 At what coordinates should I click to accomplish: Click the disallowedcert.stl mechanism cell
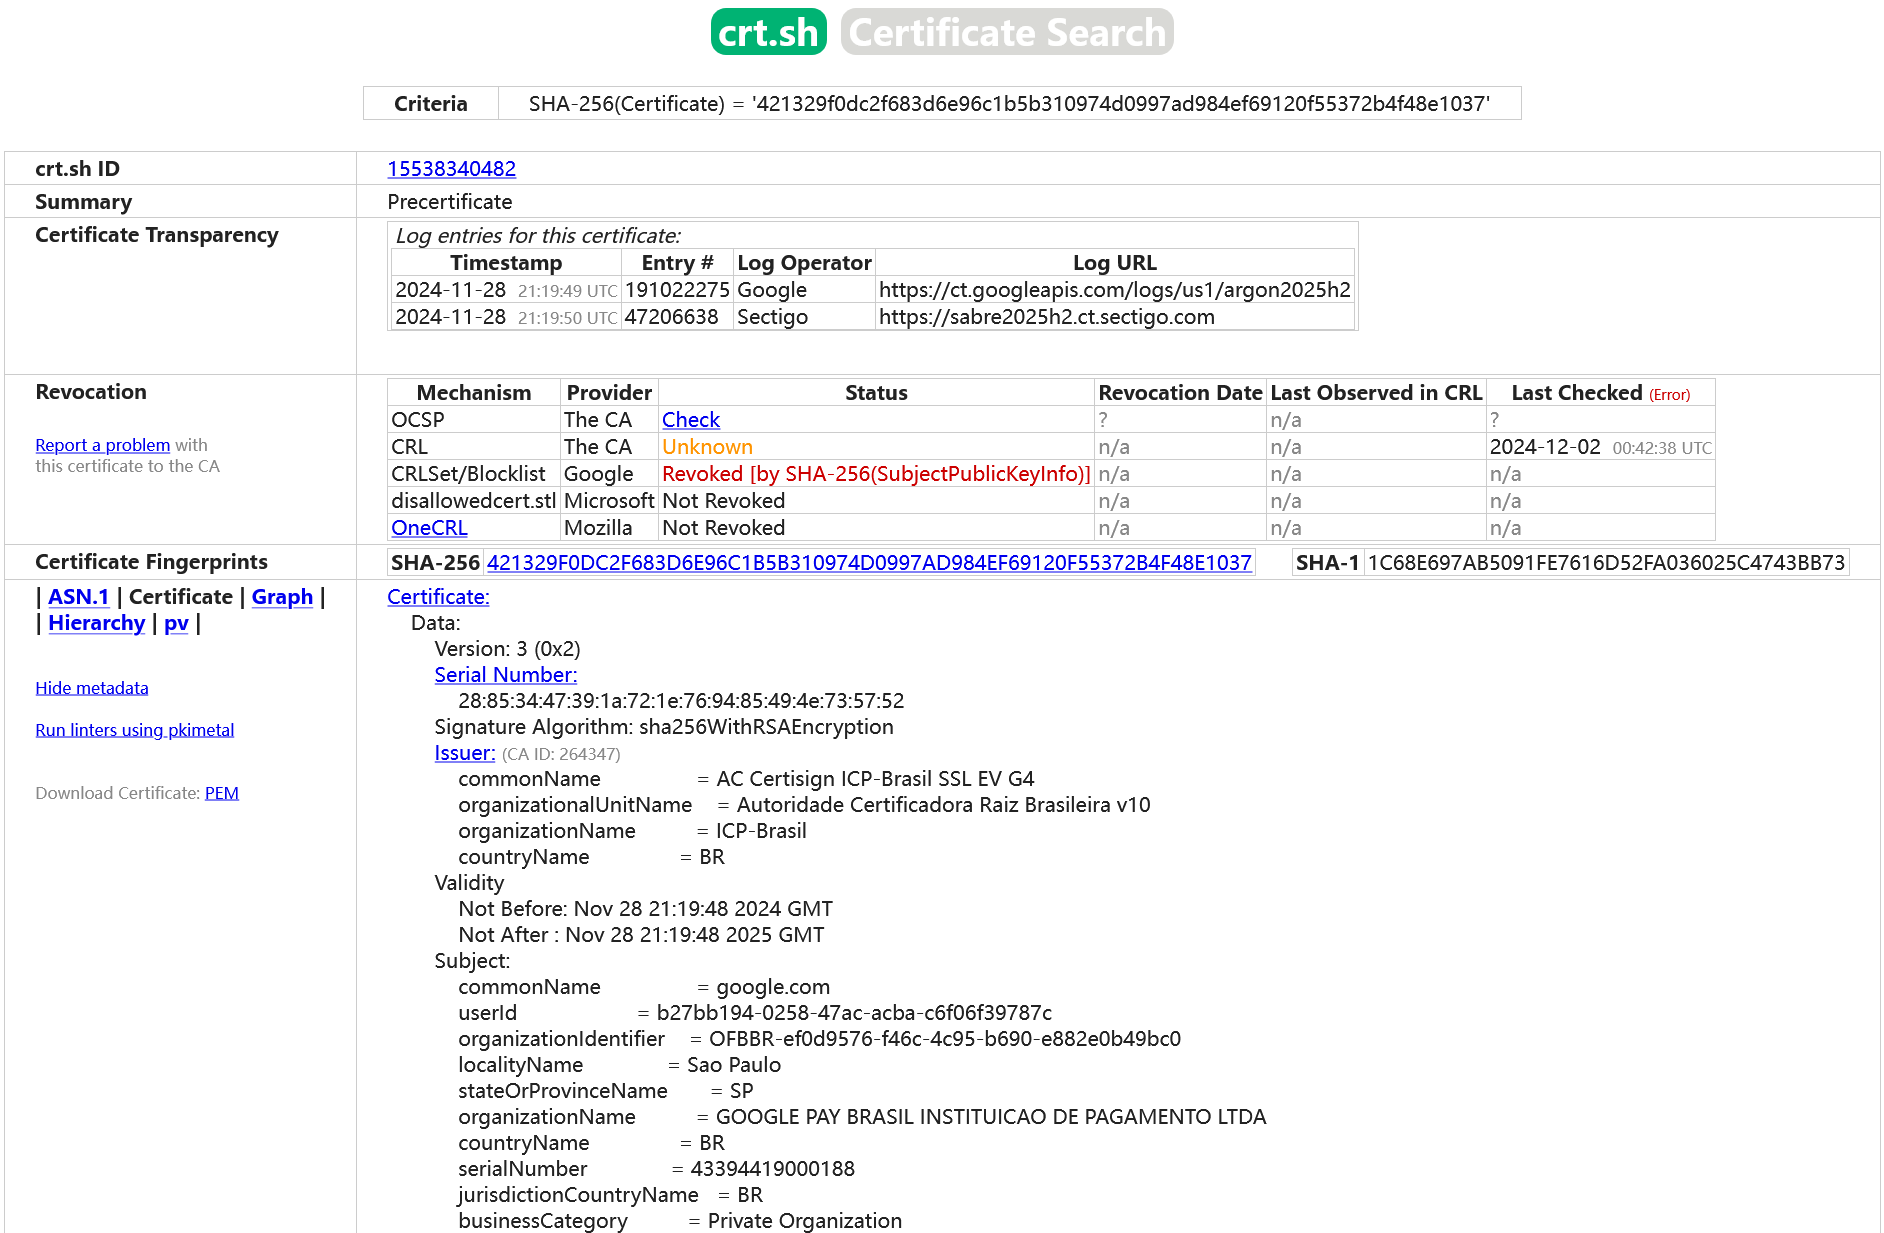point(473,501)
